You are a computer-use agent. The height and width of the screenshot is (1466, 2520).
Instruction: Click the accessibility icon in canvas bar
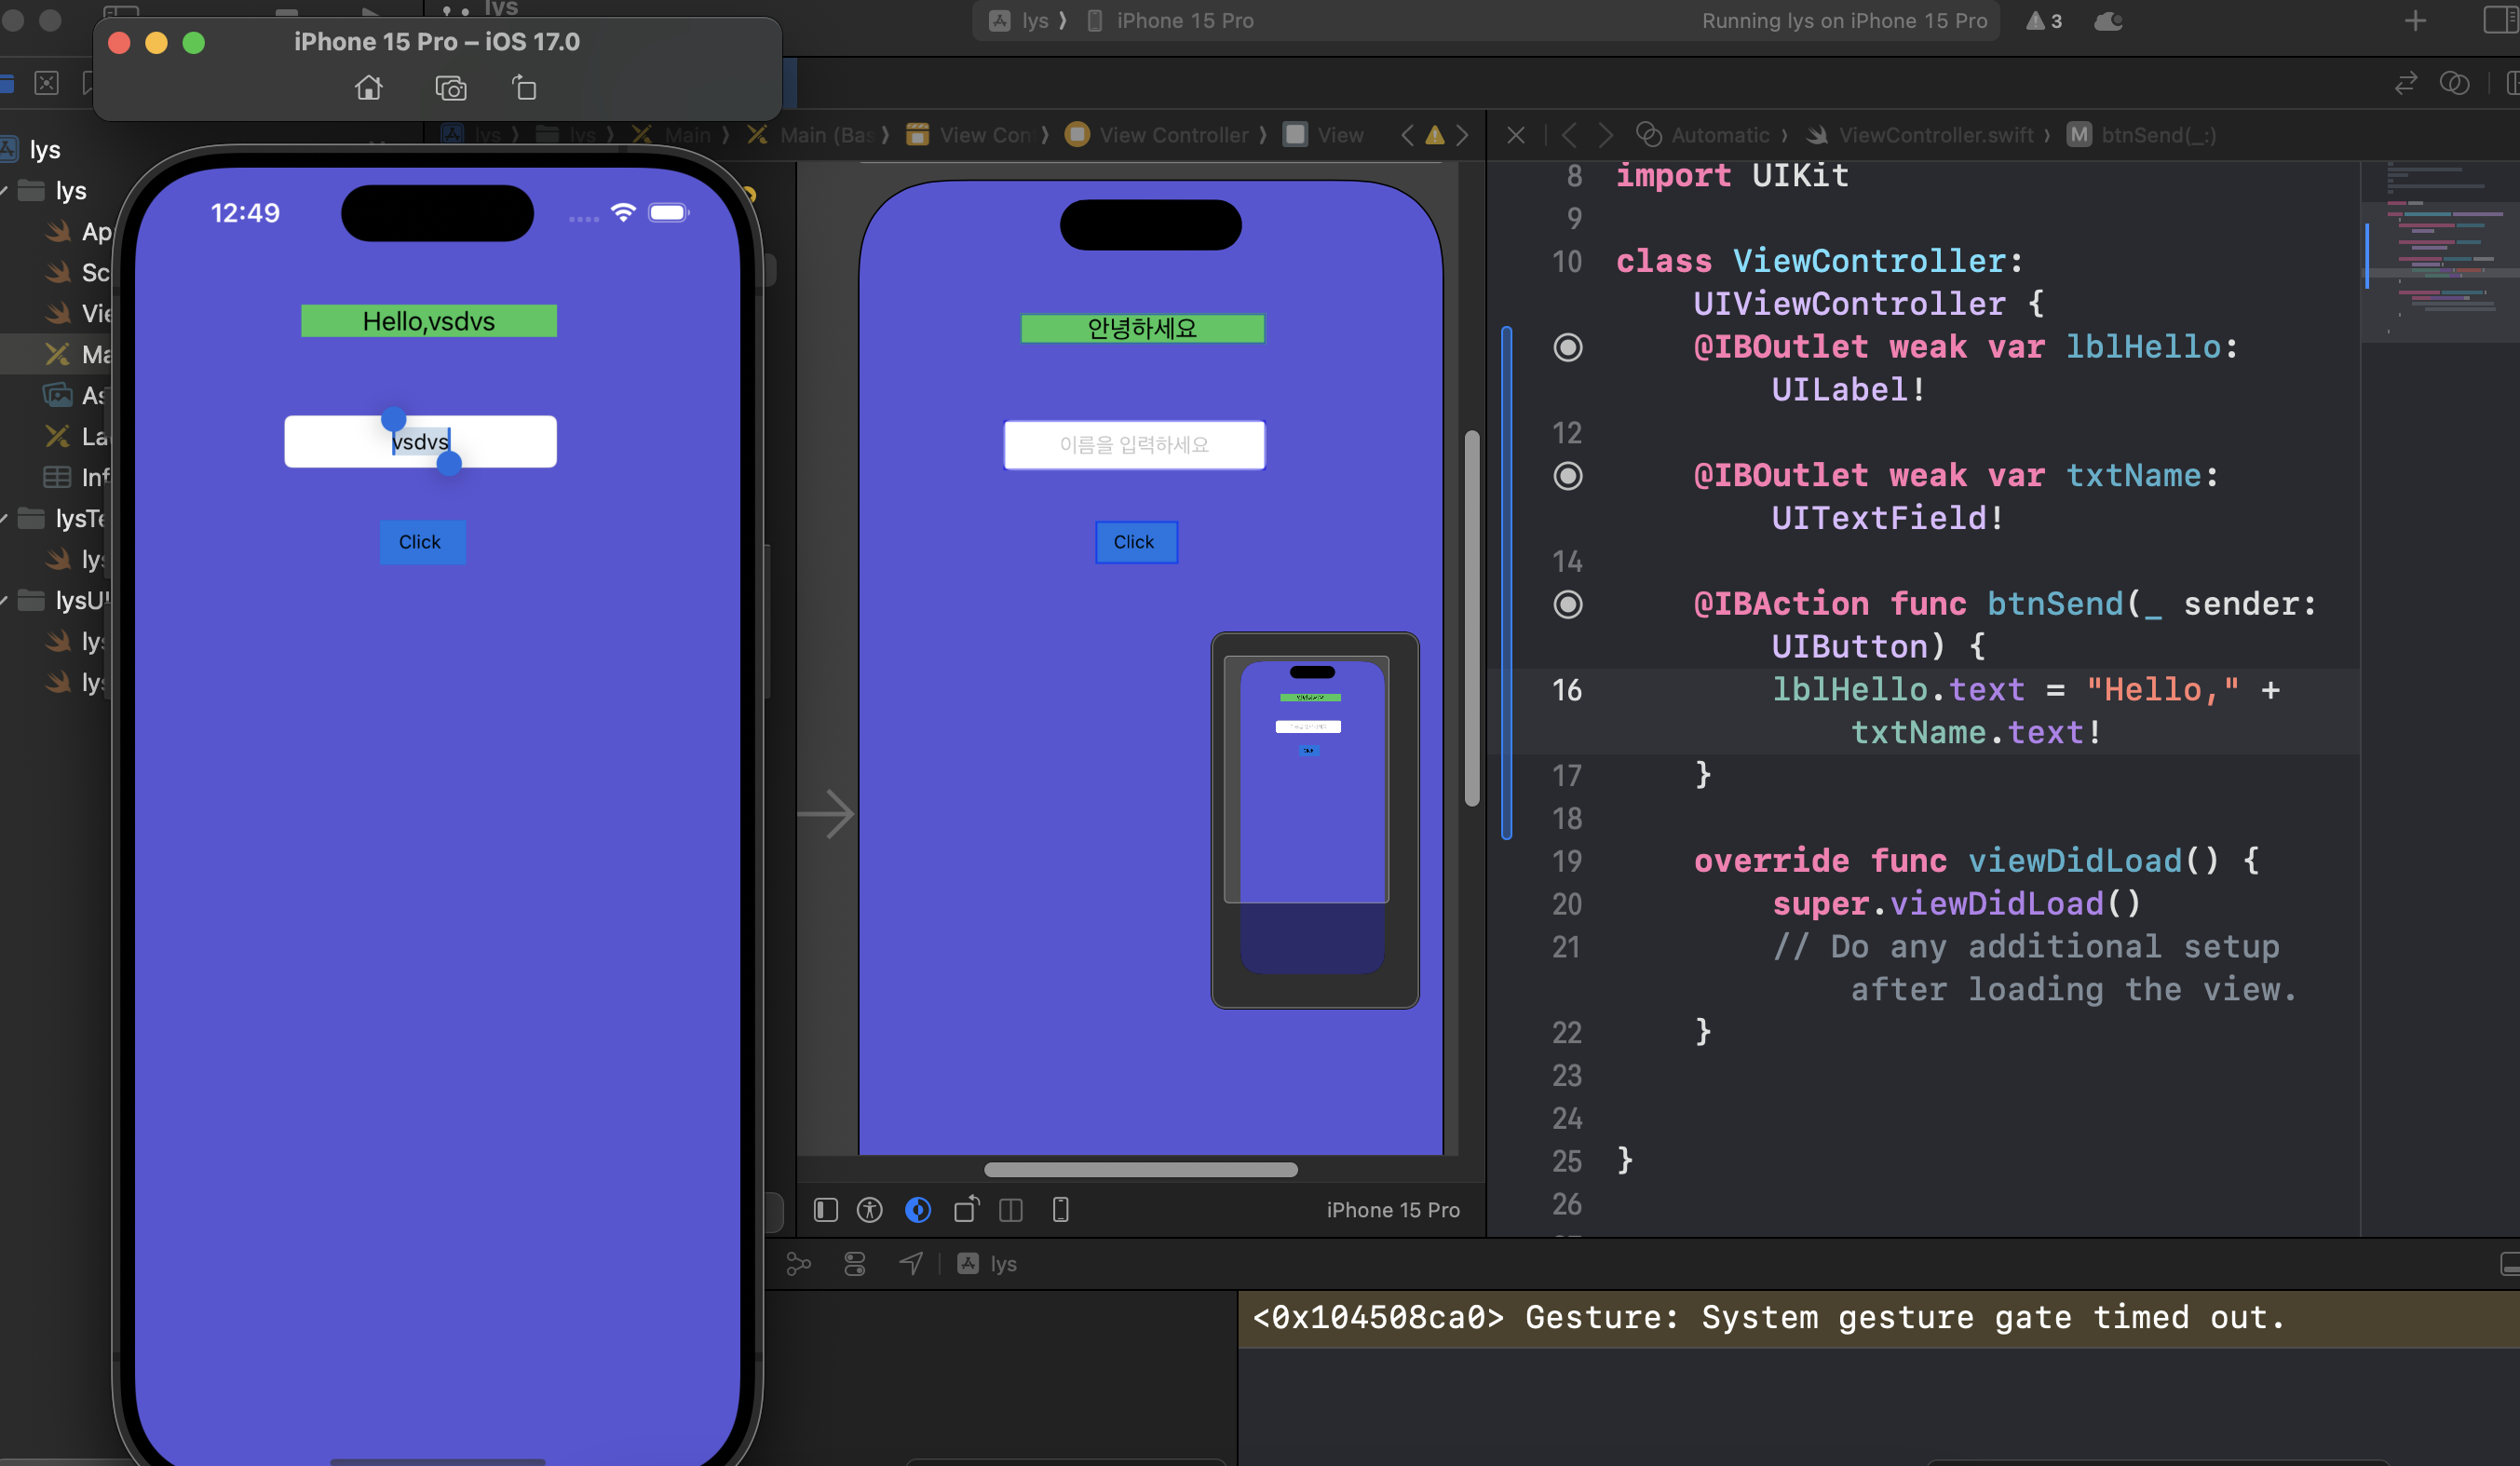869,1210
